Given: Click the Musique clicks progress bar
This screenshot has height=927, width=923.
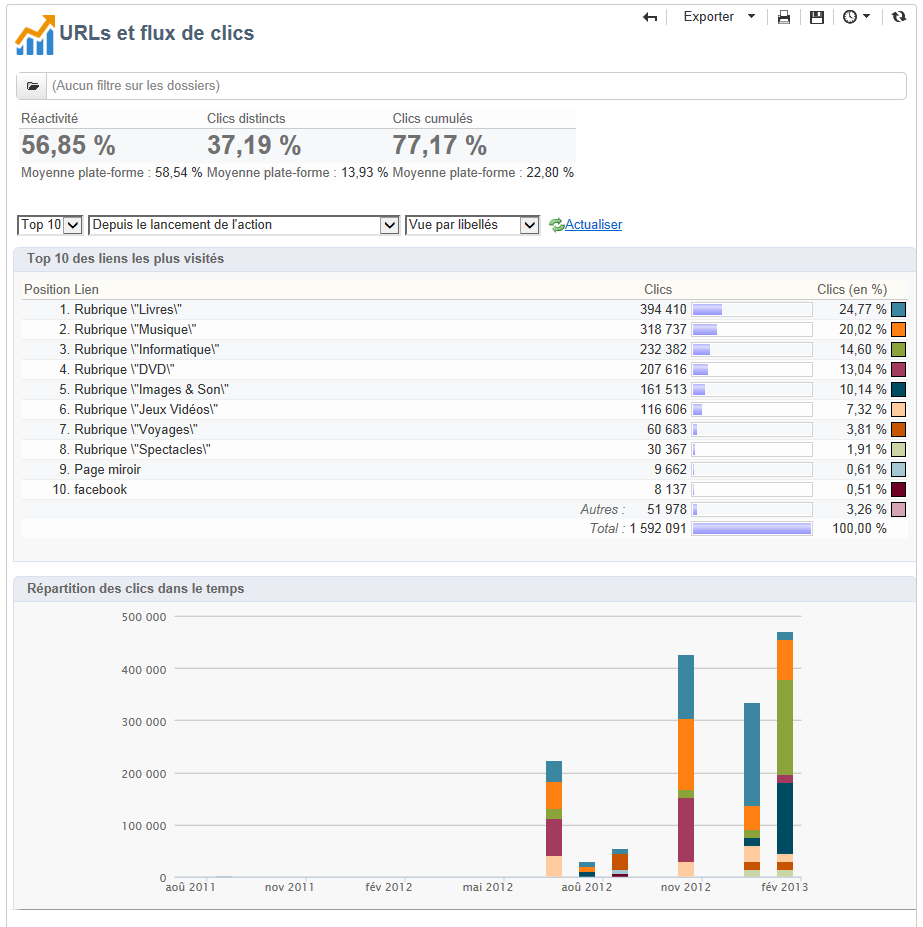Looking at the screenshot, I should (752, 329).
